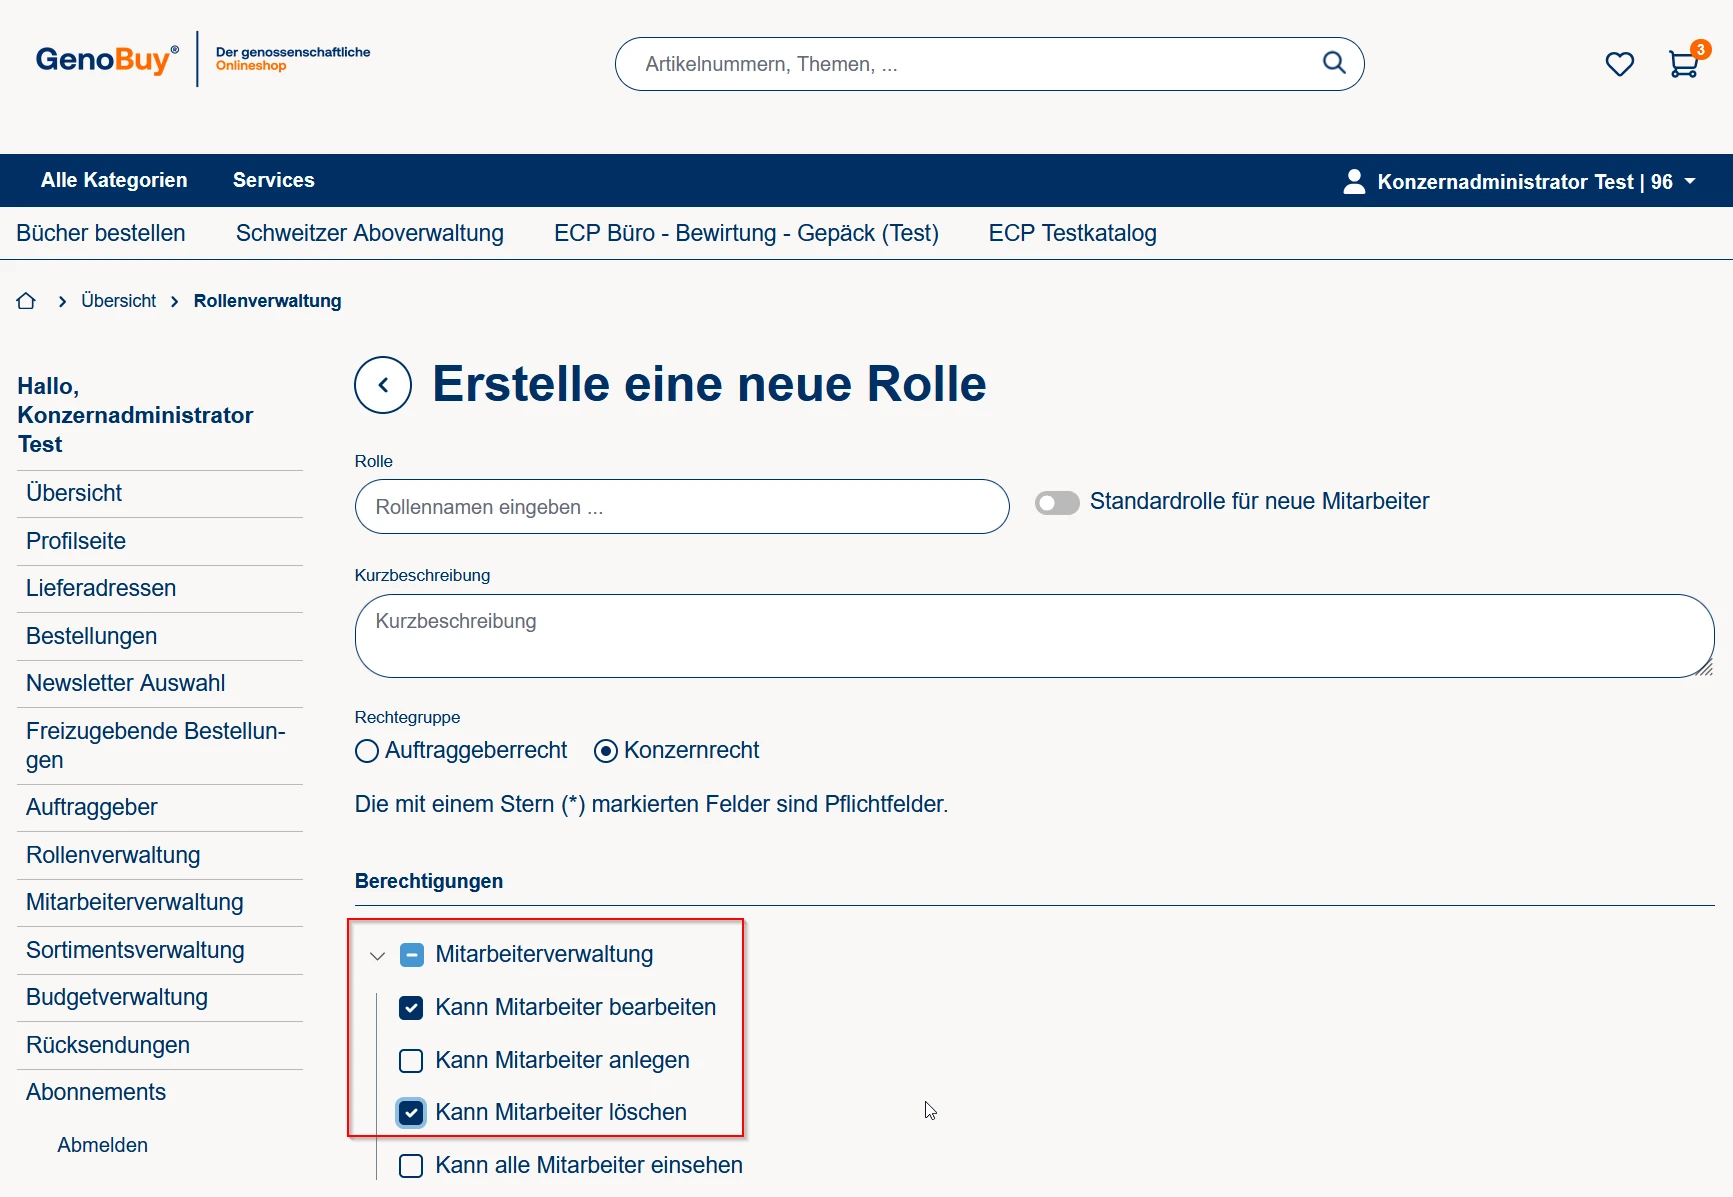1733x1197 pixels.
Task: Click the round back arrow button
Action: tap(383, 385)
